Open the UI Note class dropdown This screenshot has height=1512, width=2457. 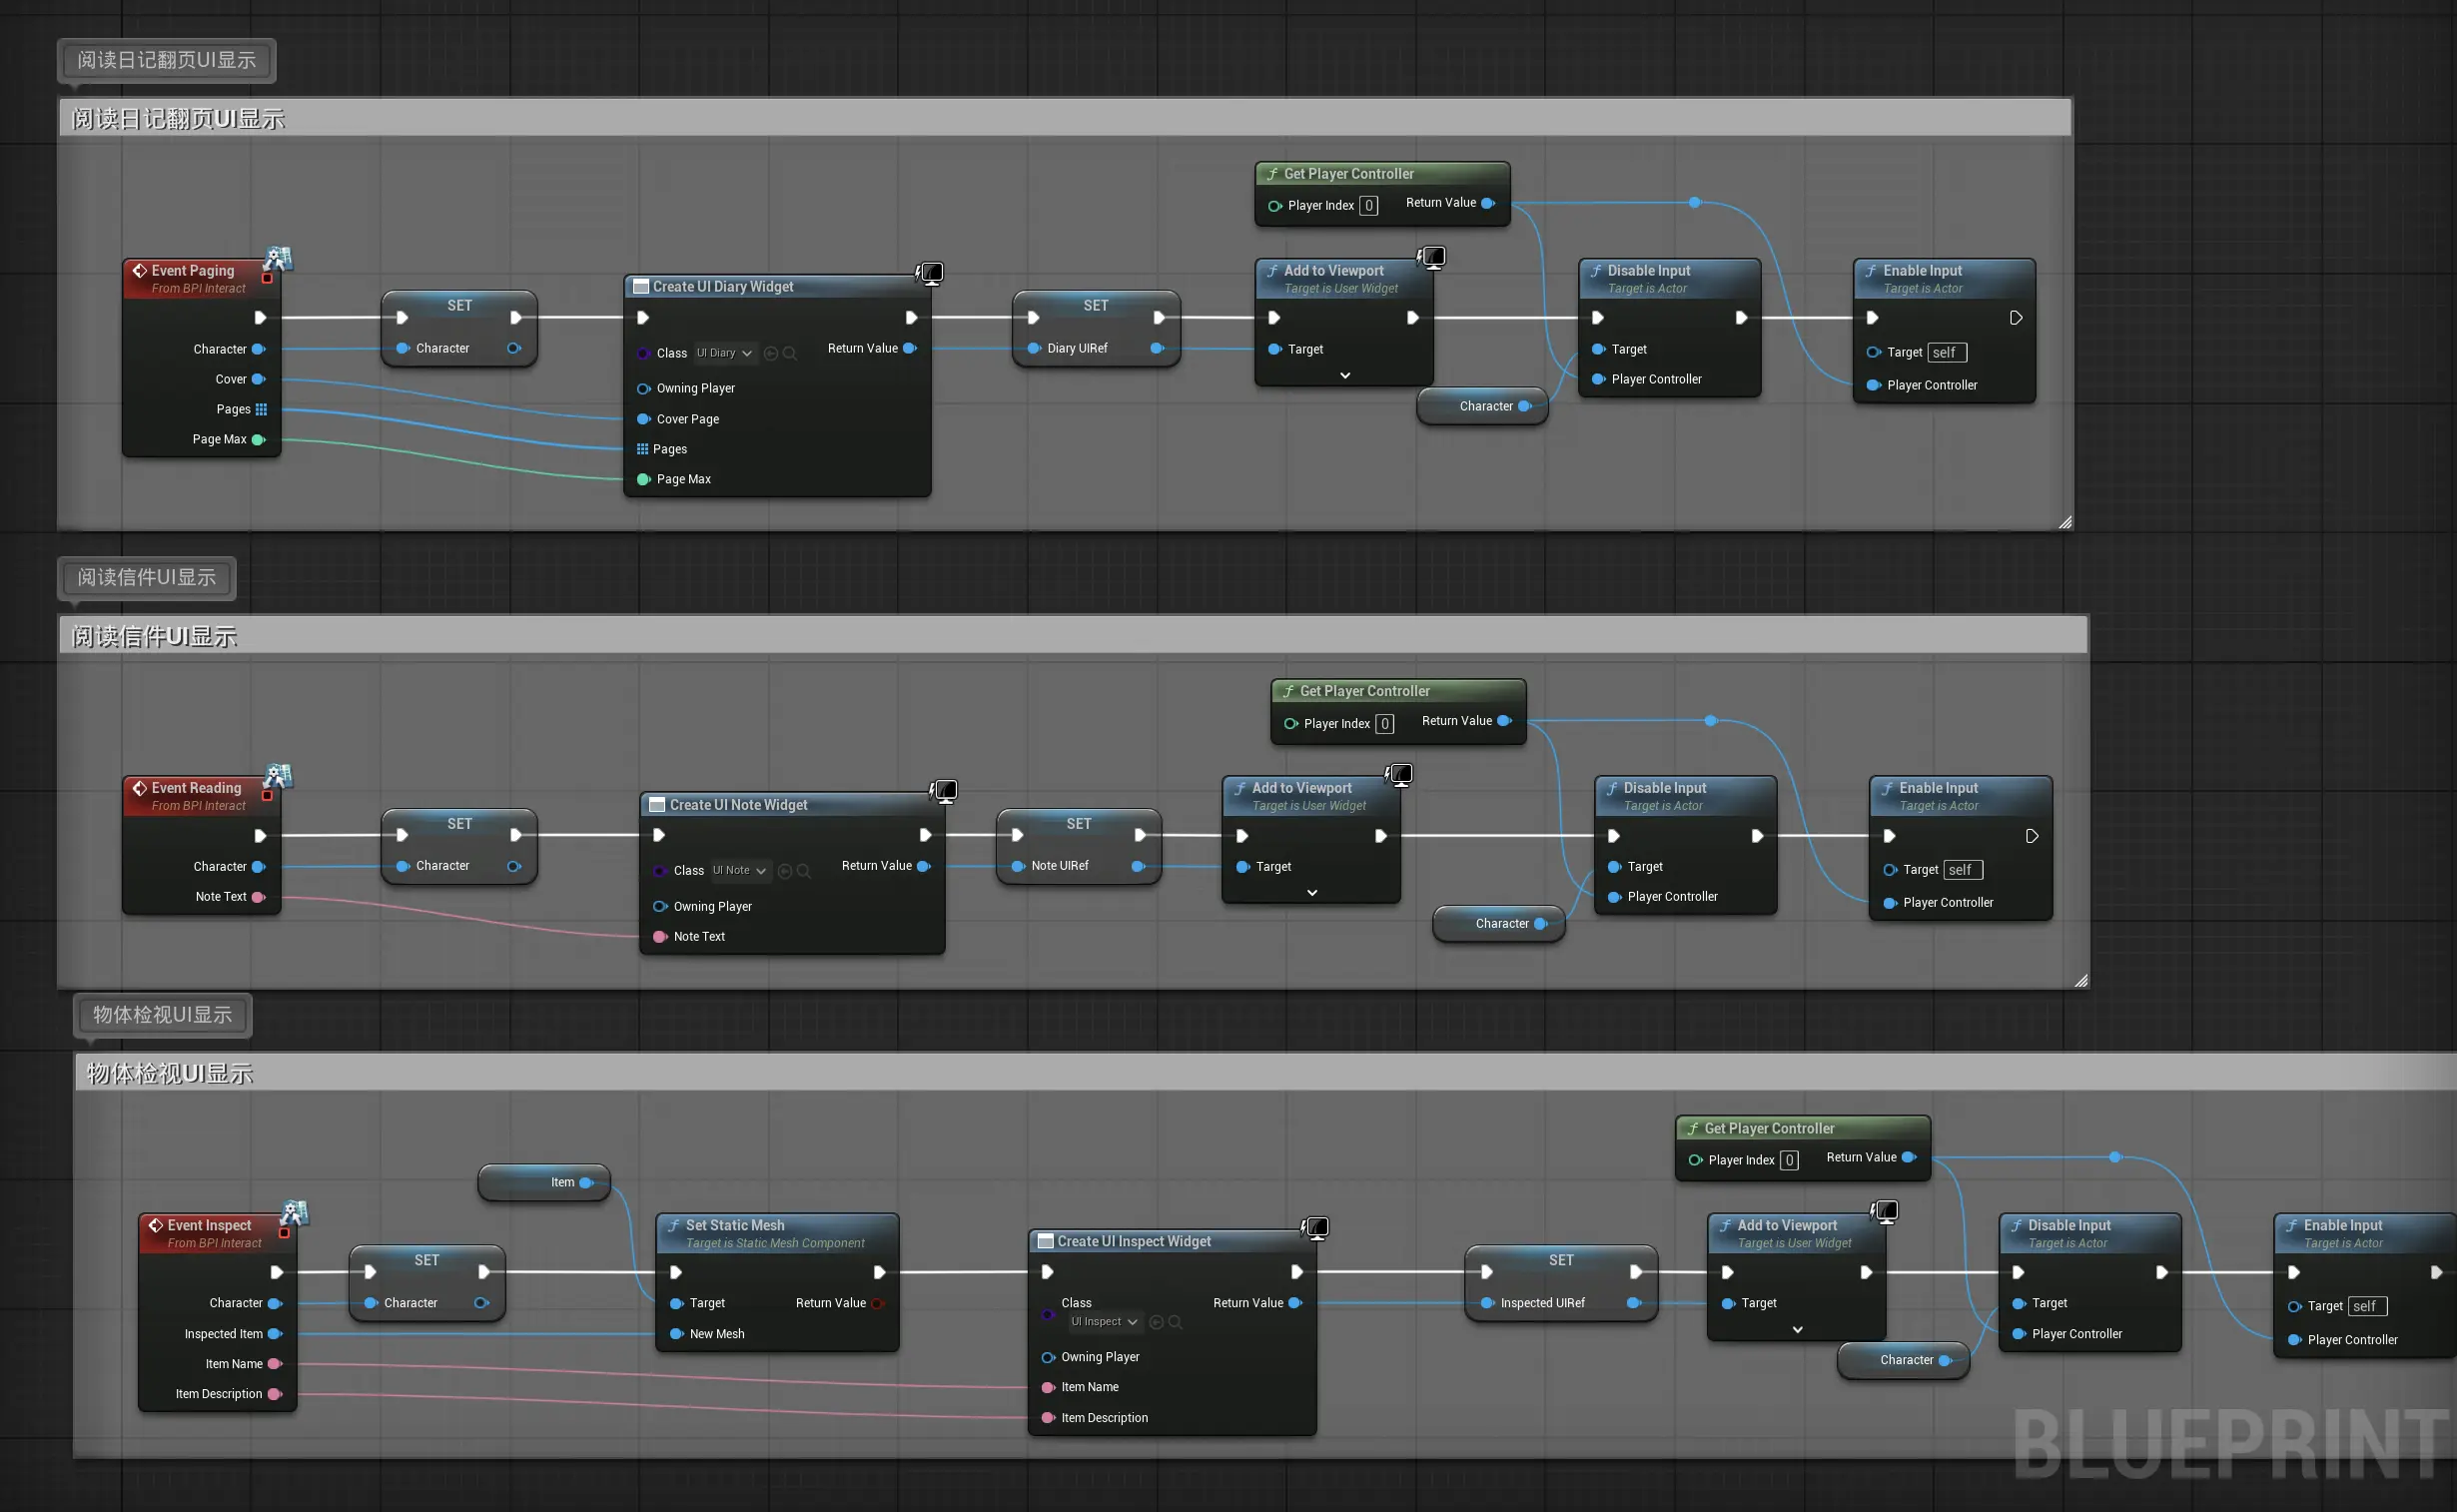[740, 871]
